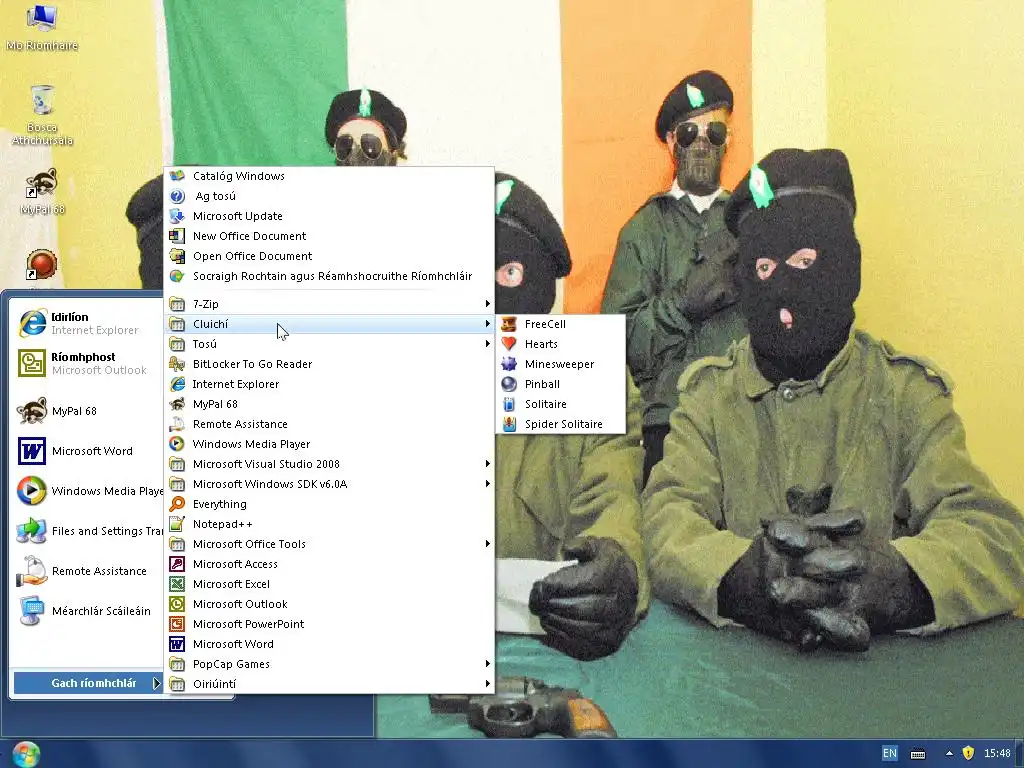Click the Catalóg Windows icon
This screenshot has width=1024, height=768.
pos(177,176)
